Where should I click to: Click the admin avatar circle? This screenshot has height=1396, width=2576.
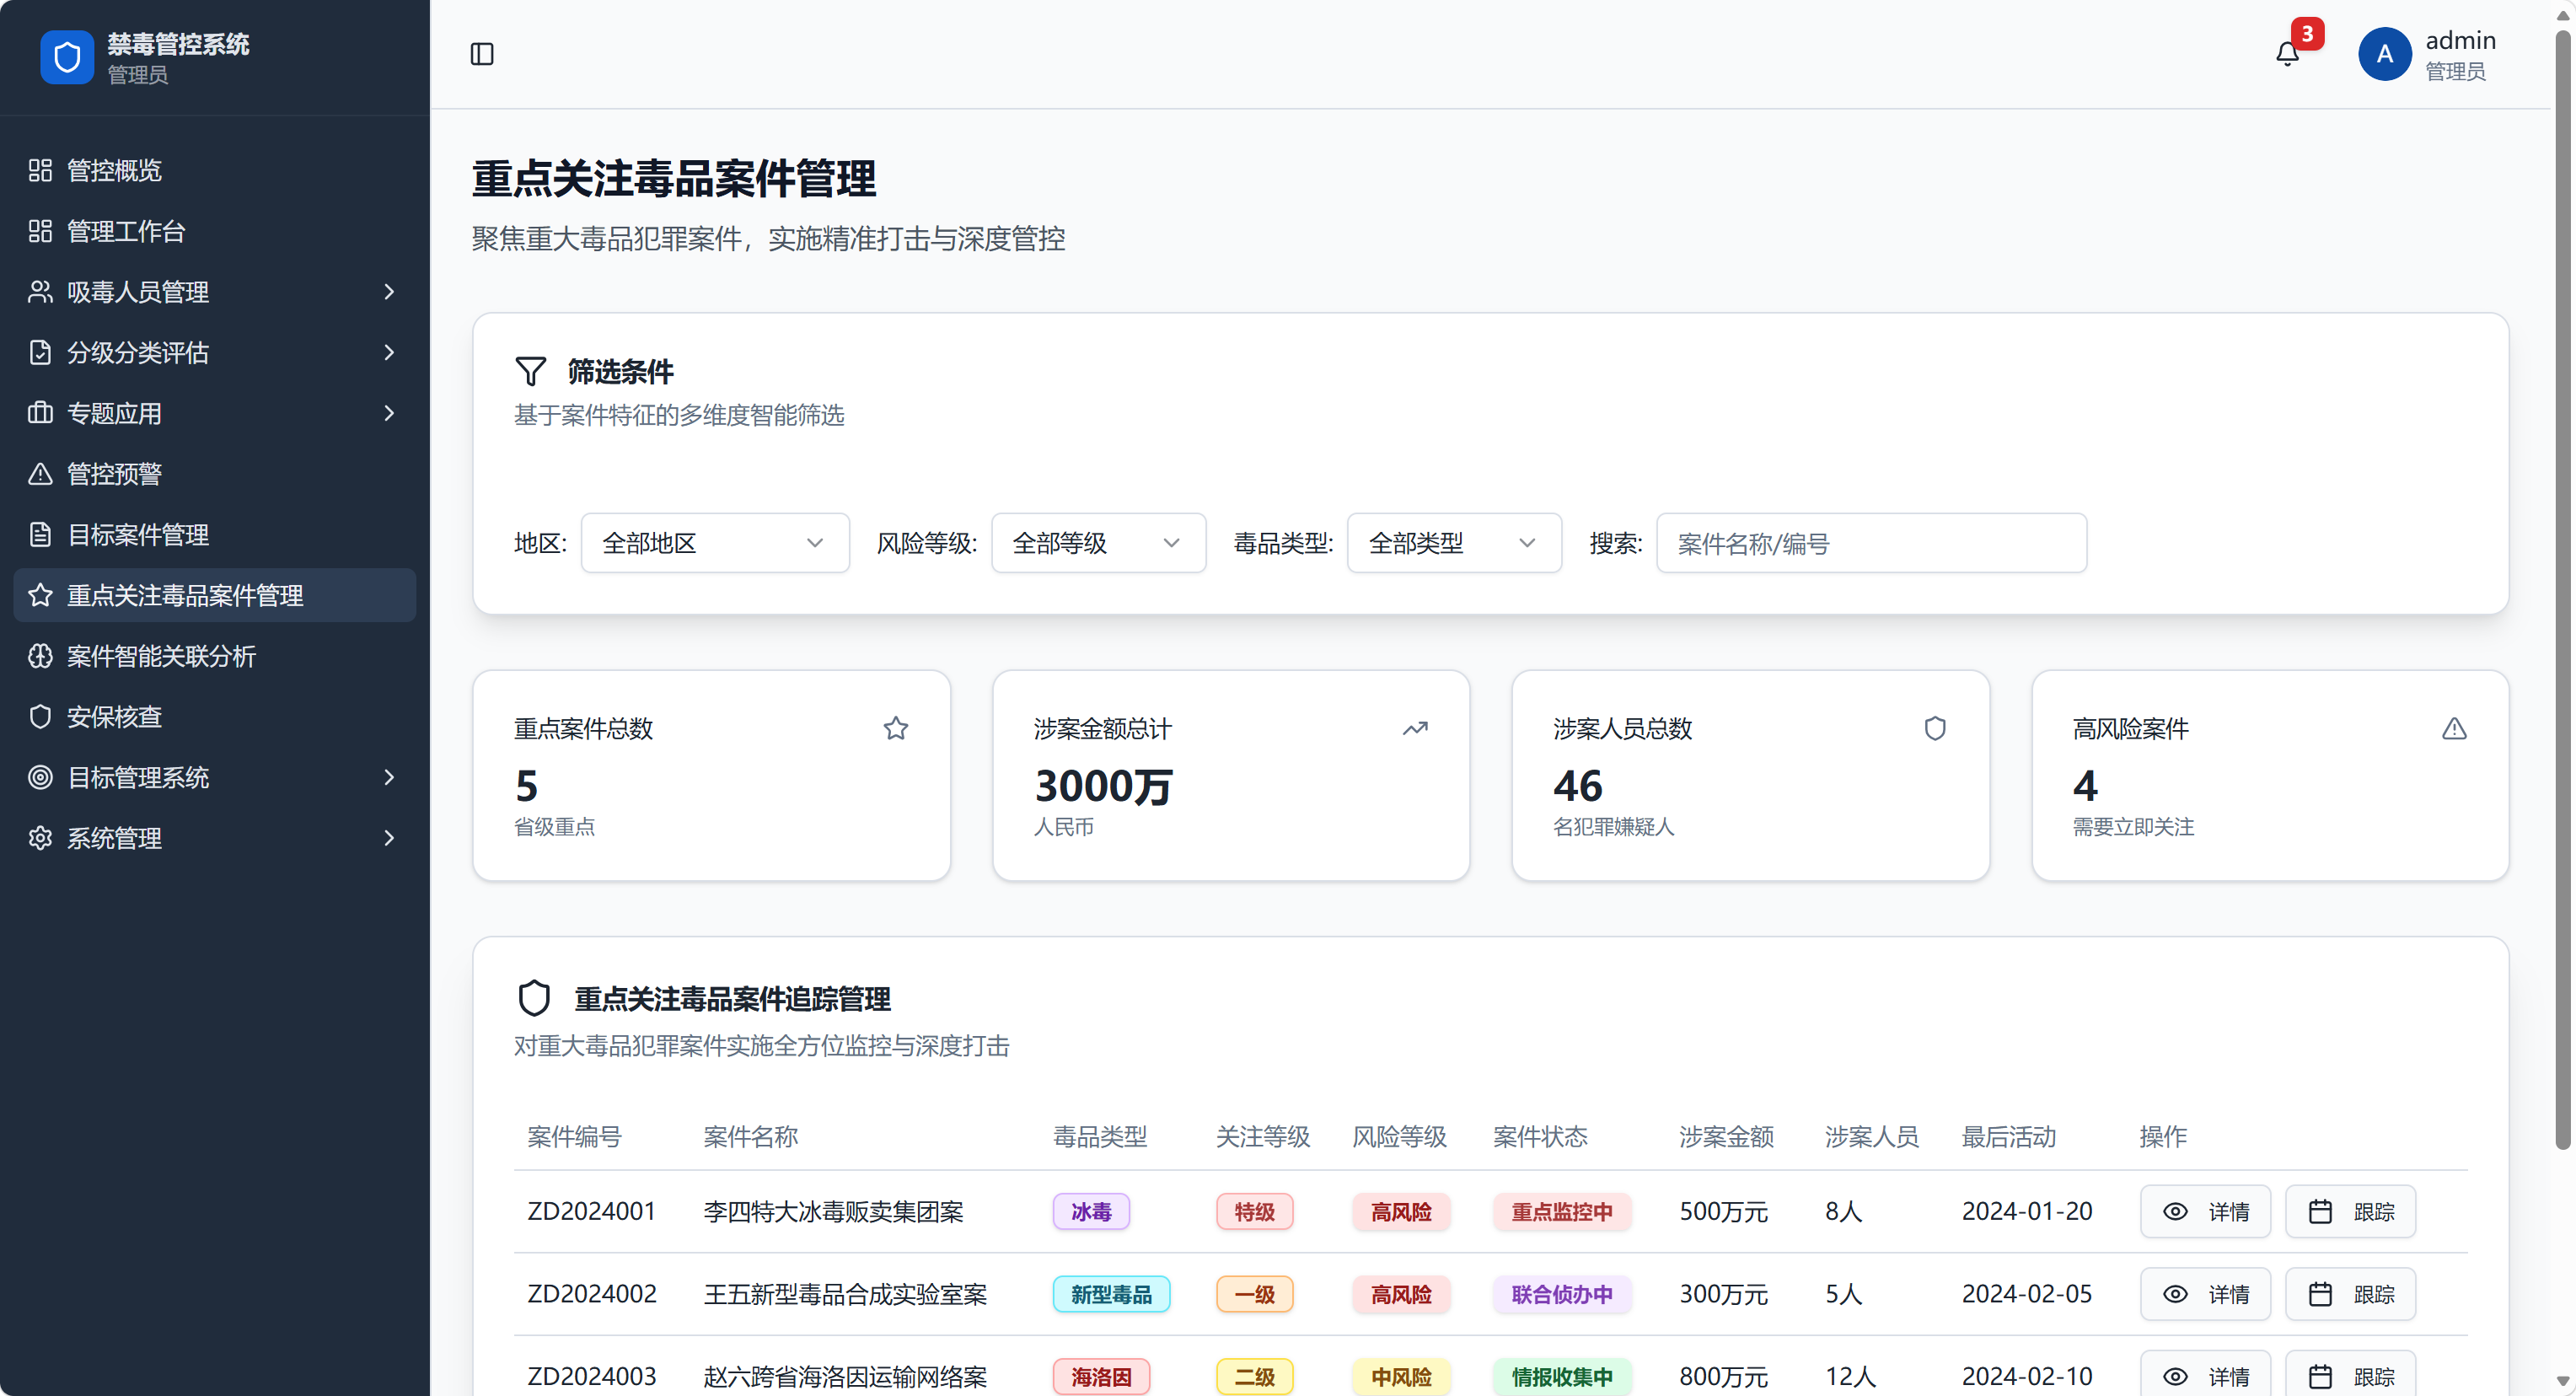(2385, 54)
